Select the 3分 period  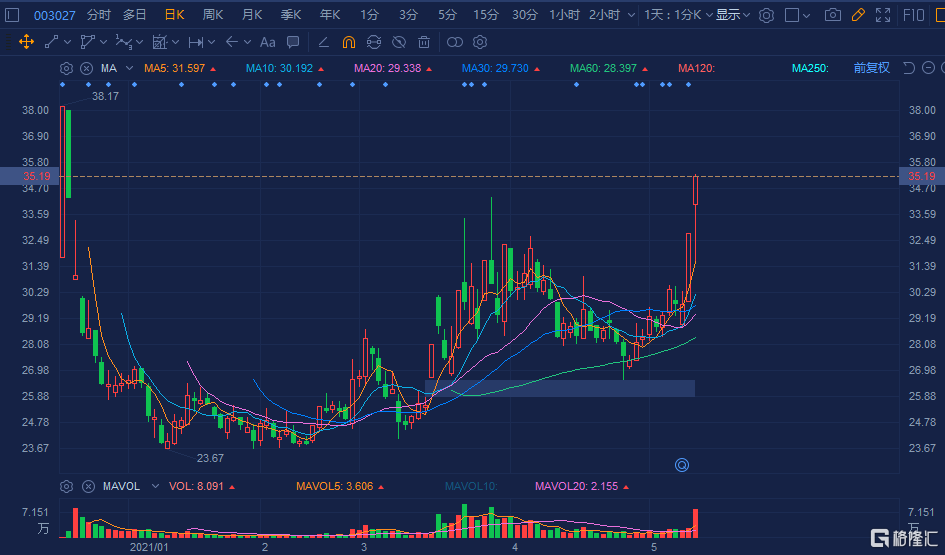tap(408, 15)
